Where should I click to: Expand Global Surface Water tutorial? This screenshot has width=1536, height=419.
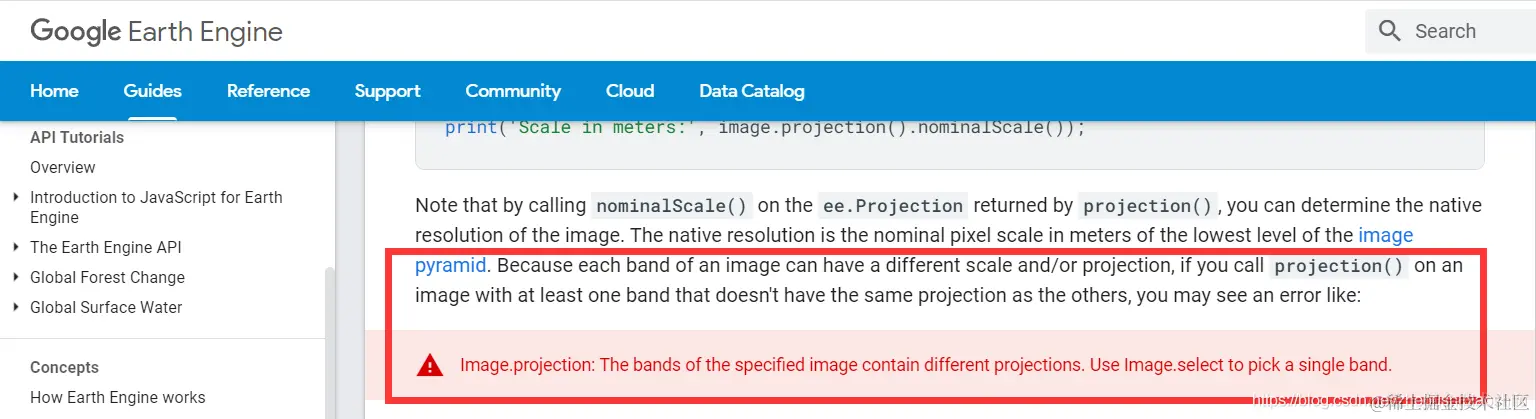(16, 307)
